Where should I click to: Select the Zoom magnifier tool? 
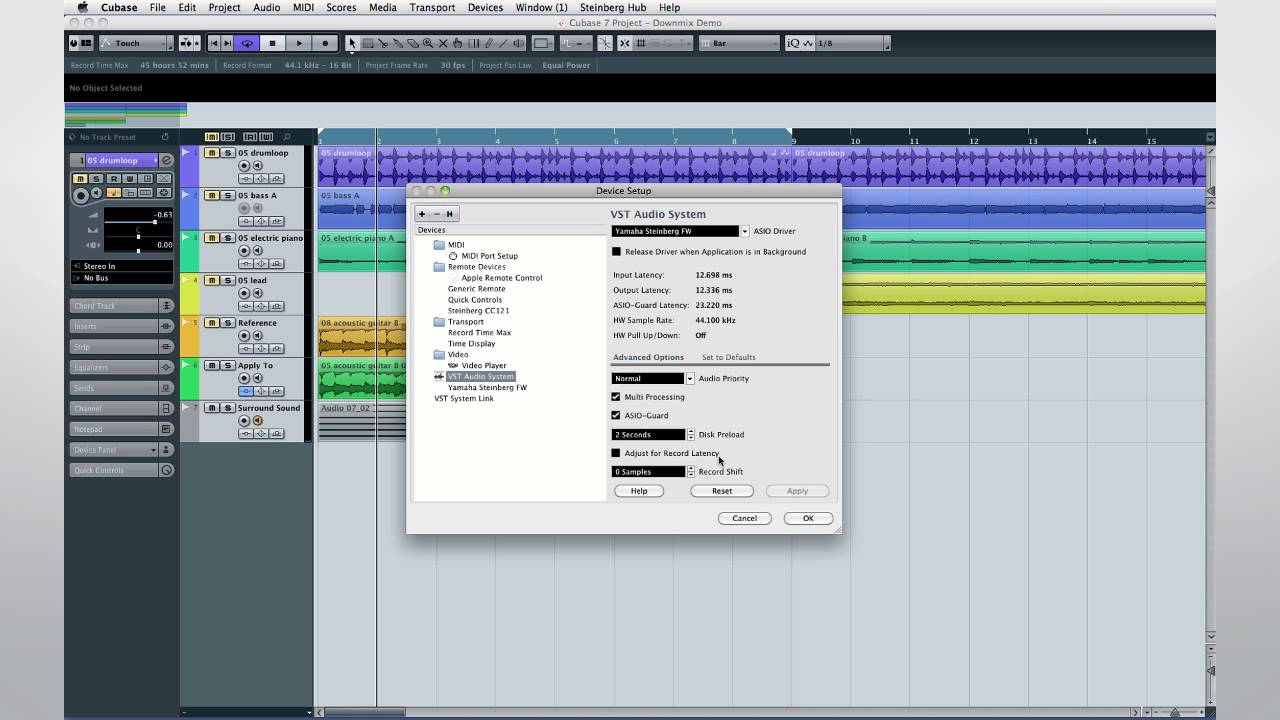[427, 43]
